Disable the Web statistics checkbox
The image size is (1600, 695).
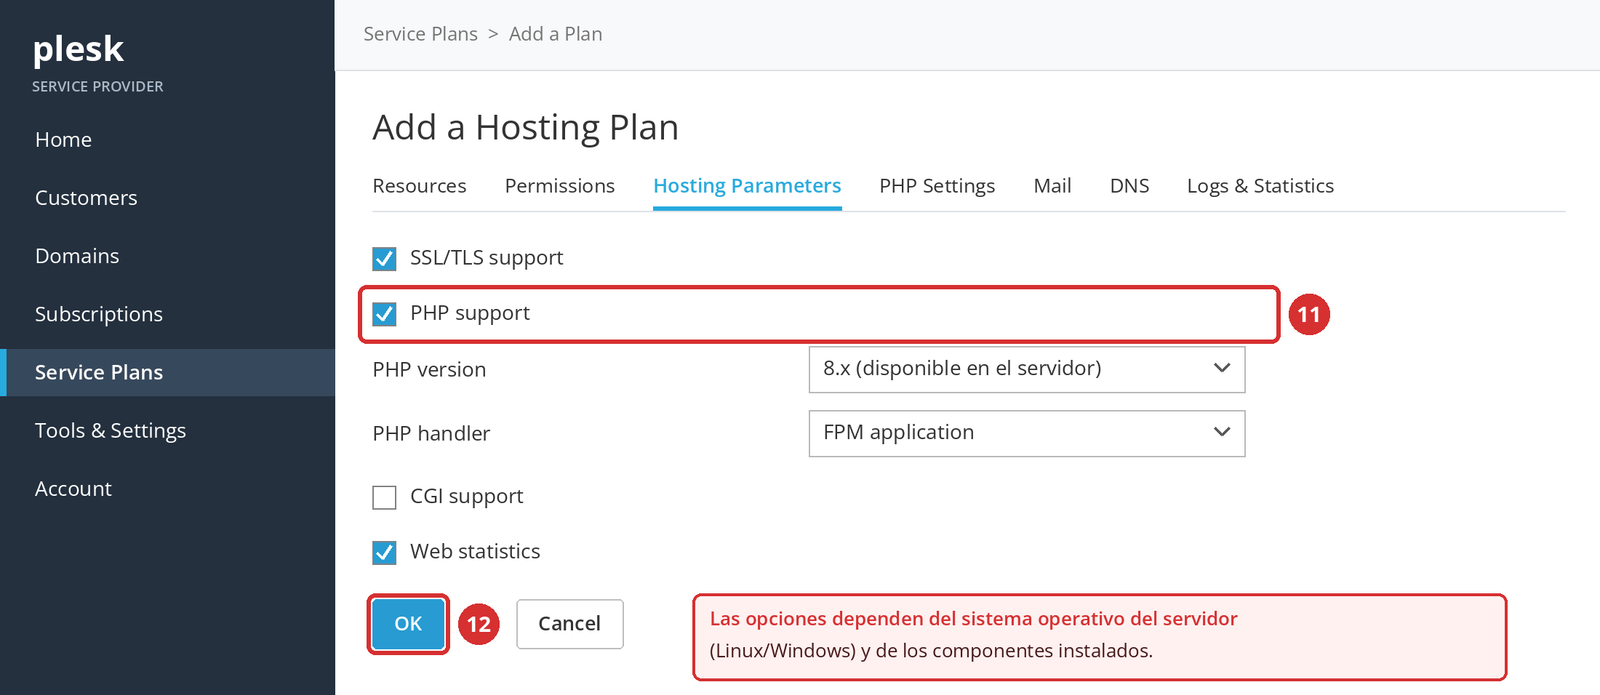point(384,552)
